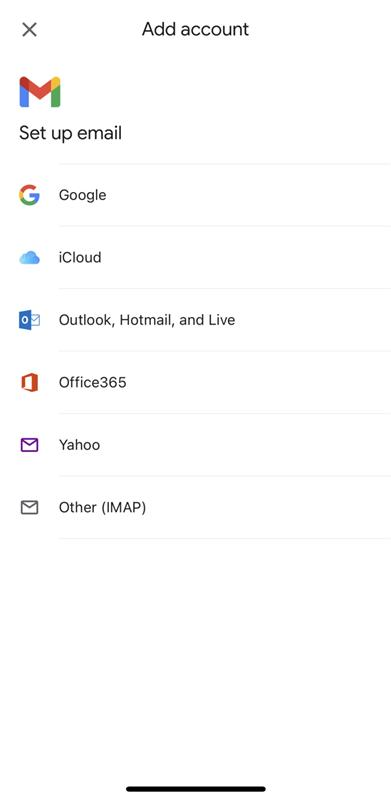Open Other (IMAP) setup

pos(196,507)
